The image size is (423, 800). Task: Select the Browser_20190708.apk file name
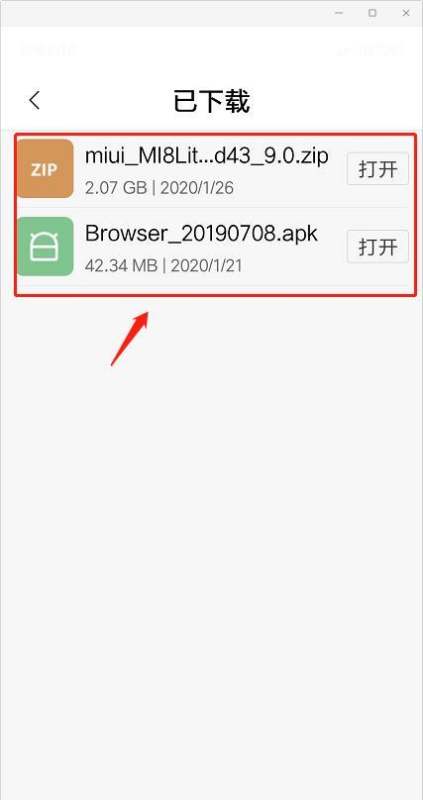point(202,234)
